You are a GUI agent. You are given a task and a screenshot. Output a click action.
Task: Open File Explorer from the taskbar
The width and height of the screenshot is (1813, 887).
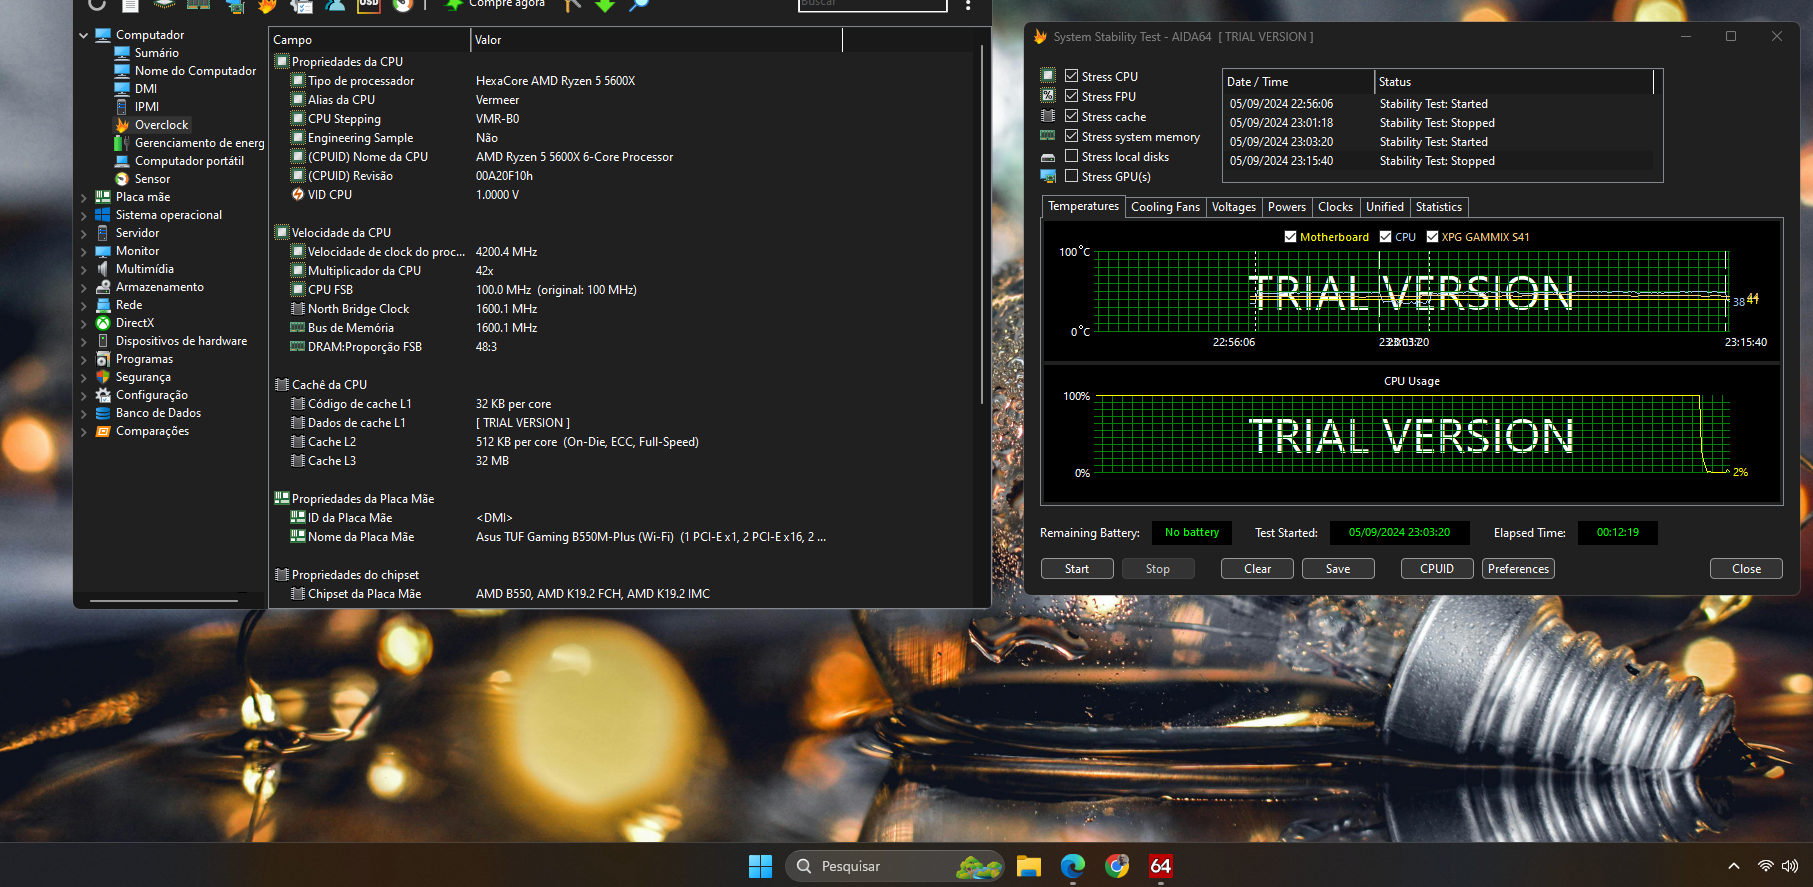(1029, 866)
